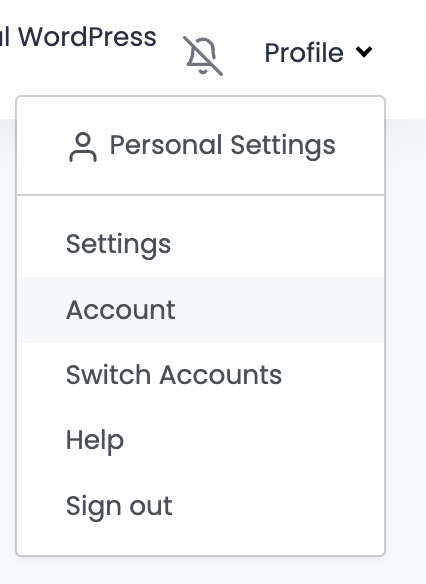Go to account details via Account
Image resolution: width=426 pixels, height=584 pixels.
(x=201, y=310)
